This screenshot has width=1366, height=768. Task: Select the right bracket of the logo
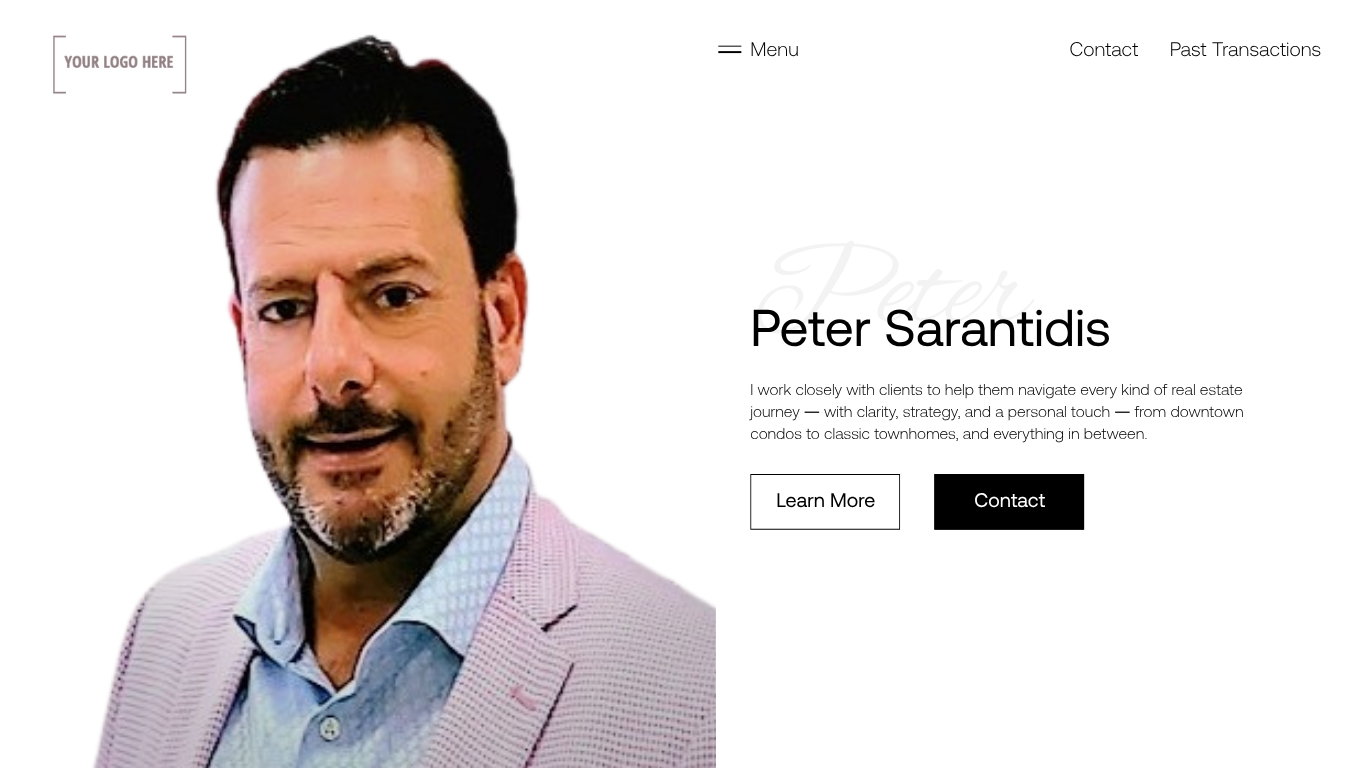(180, 64)
